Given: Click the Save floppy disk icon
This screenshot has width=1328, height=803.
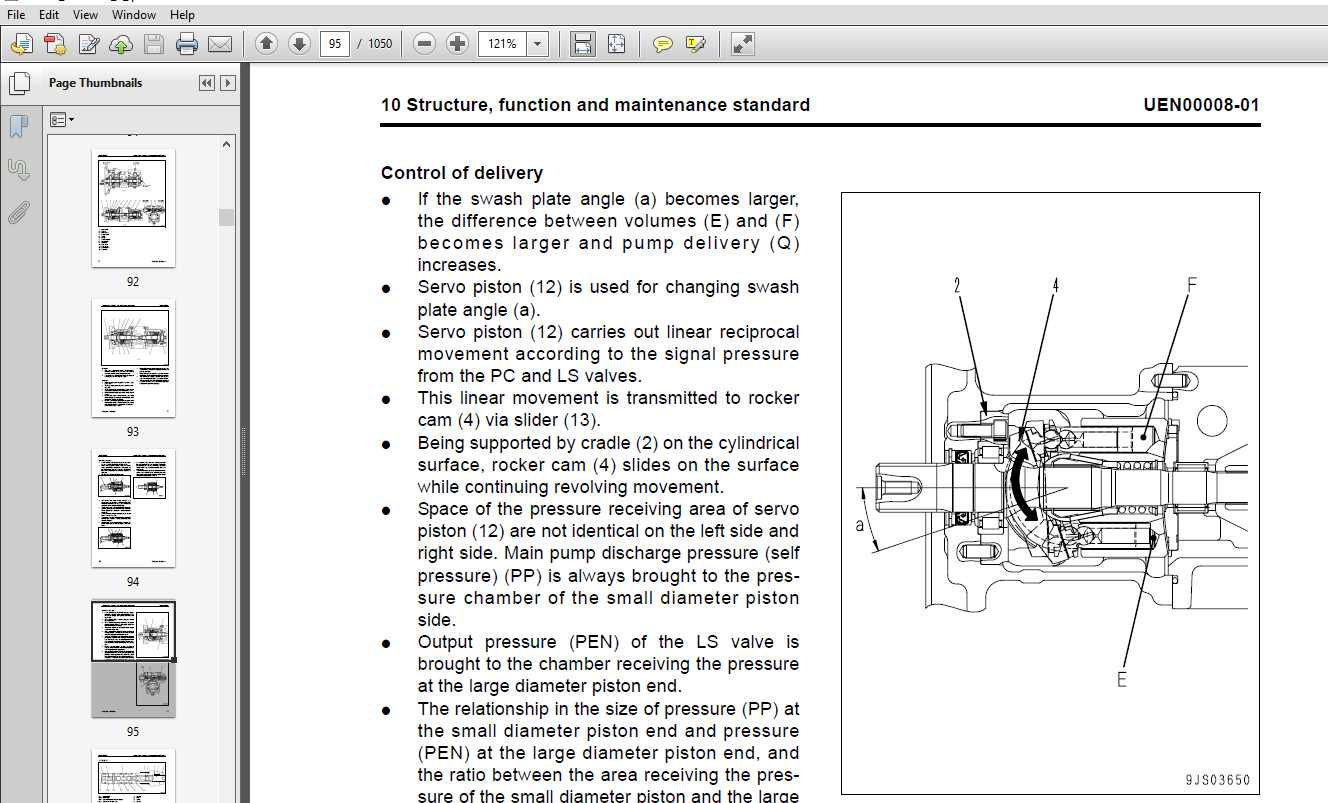Looking at the screenshot, I should tap(153, 44).
